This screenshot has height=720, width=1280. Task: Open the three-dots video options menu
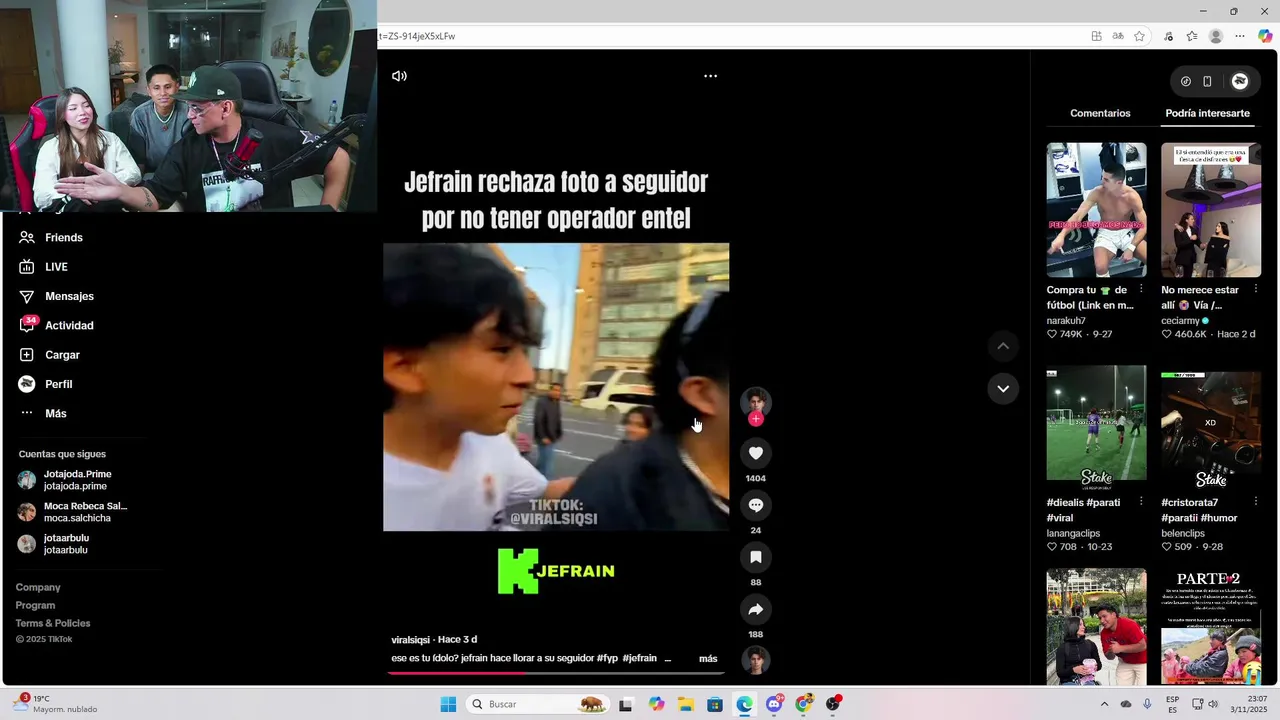point(710,76)
